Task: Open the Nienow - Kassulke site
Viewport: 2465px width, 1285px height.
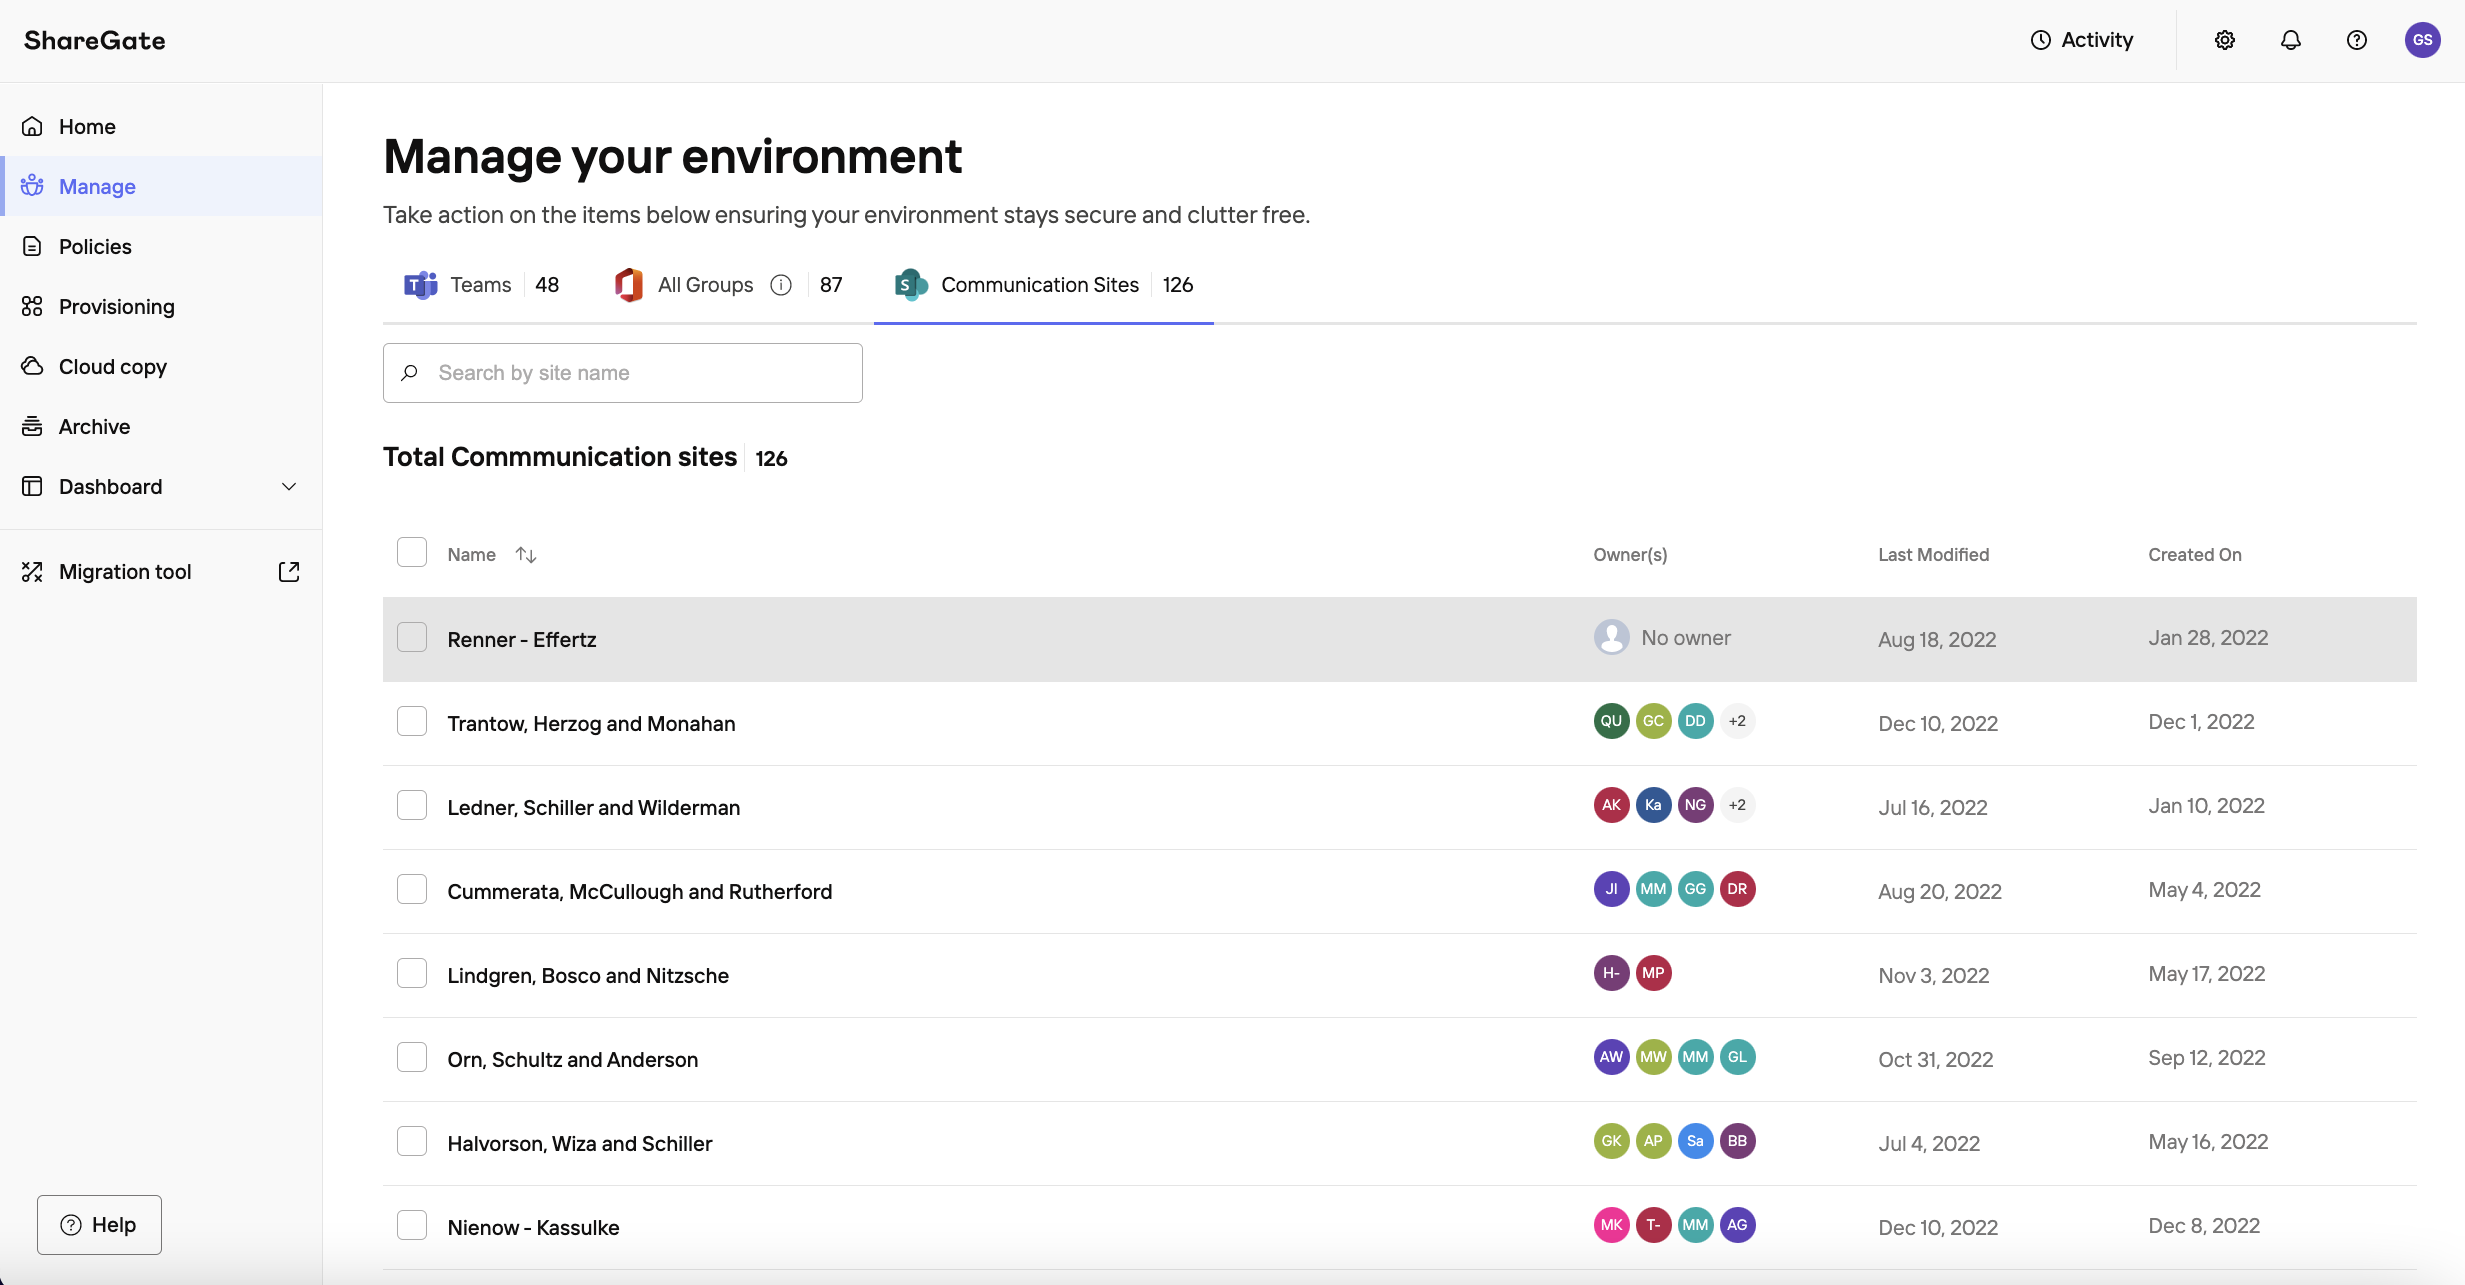Action: [533, 1227]
